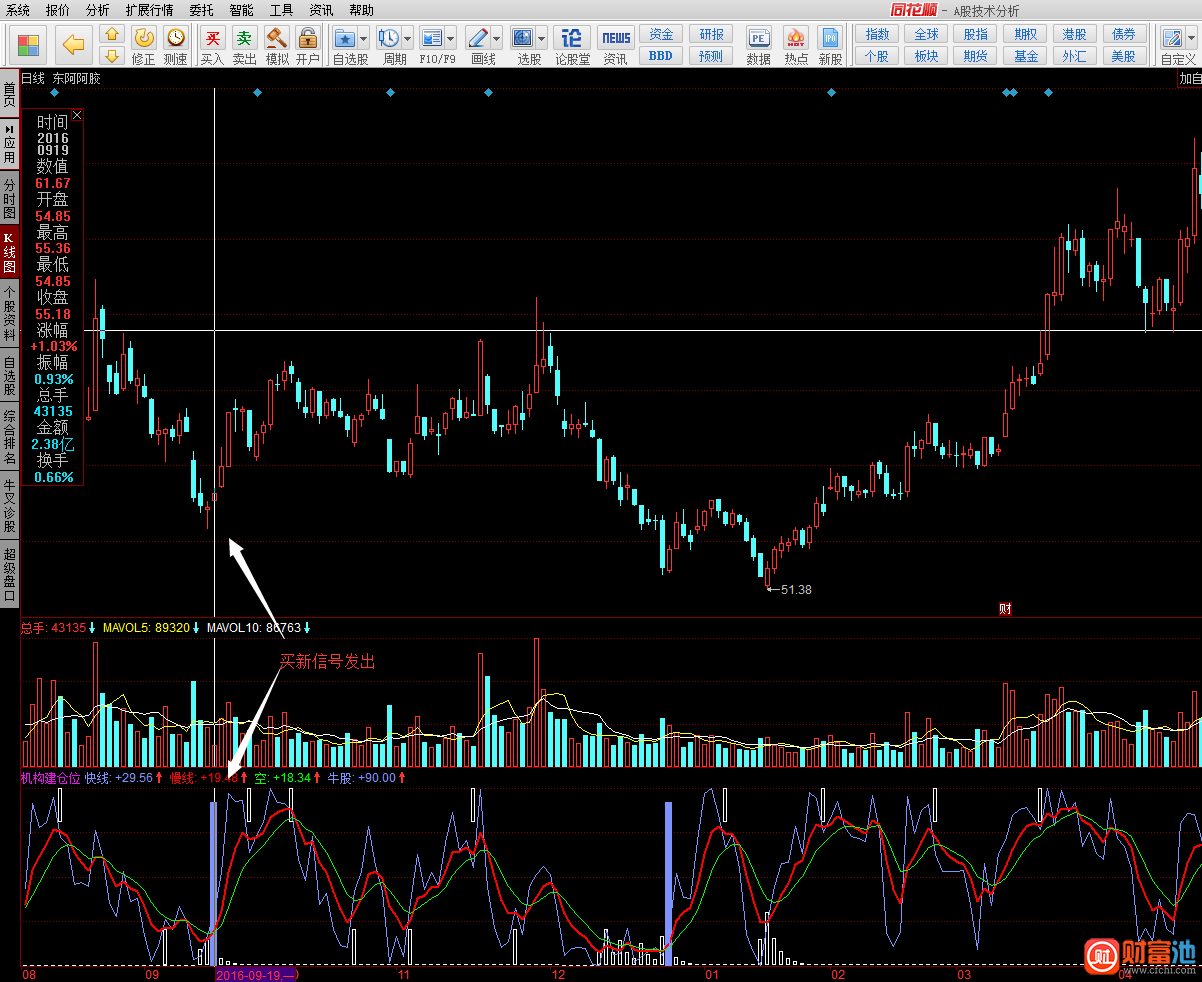Open the NEWS 资讯 icon

pos(616,38)
